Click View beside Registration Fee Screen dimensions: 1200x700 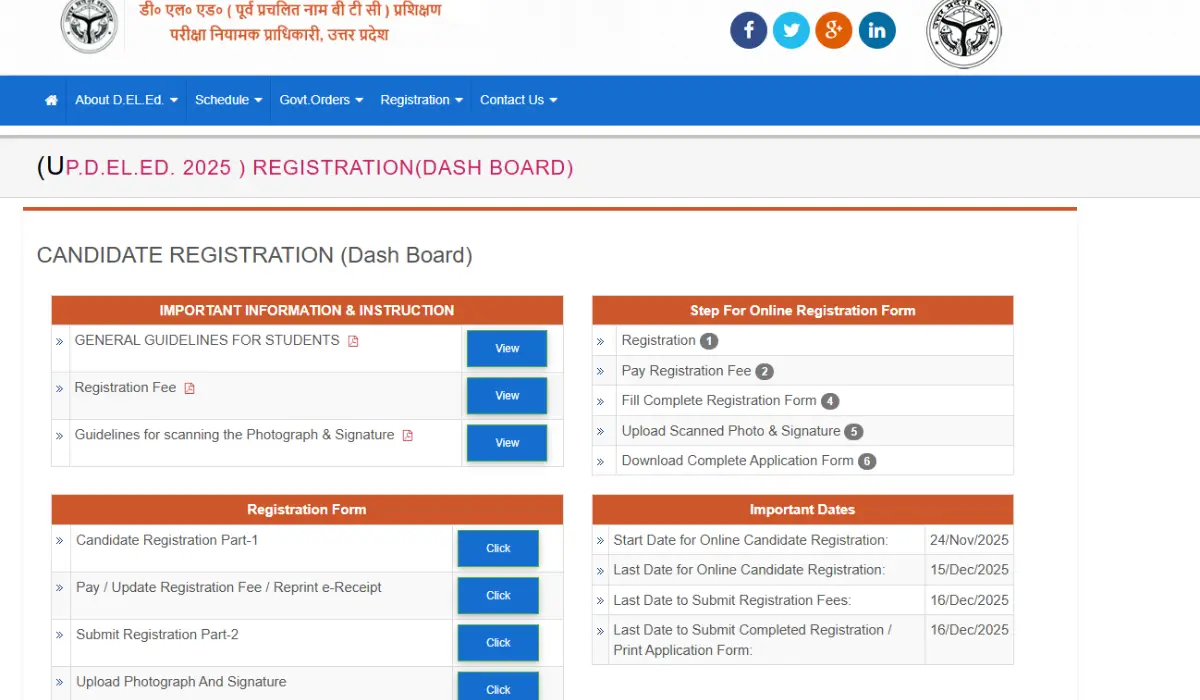pos(506,395)
